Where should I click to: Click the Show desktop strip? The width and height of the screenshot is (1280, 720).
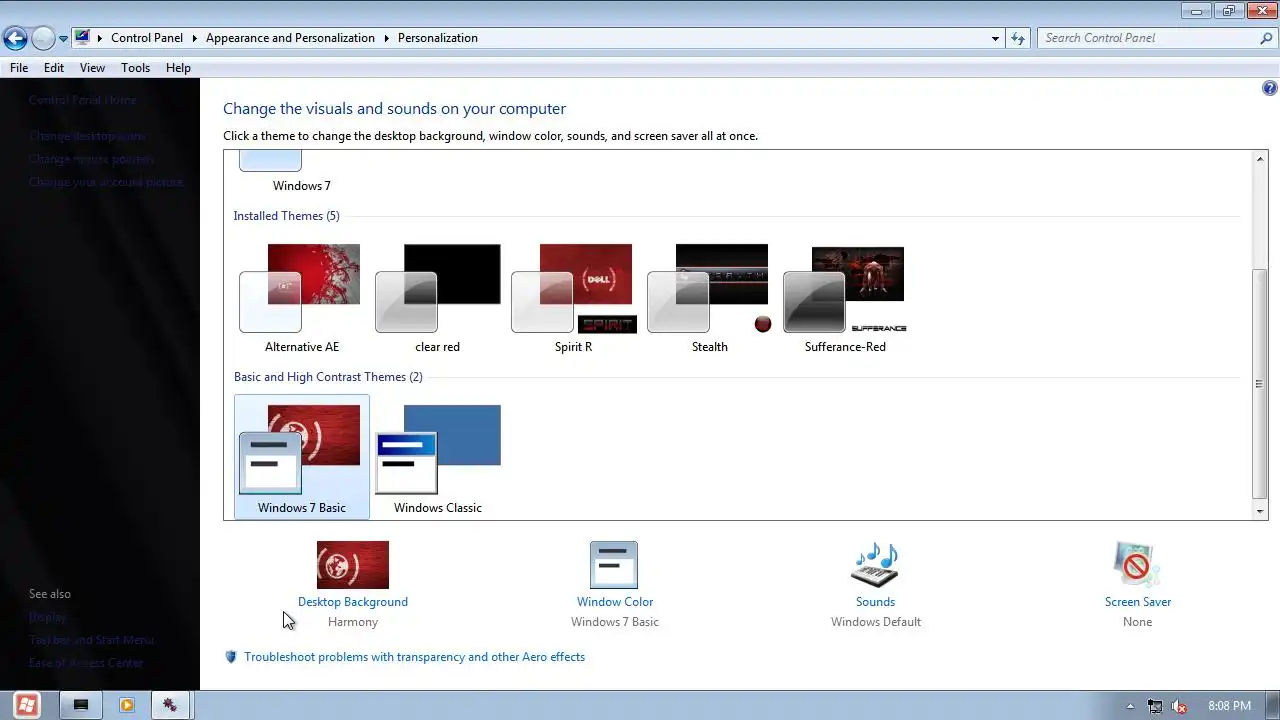pyautogui.click(x=1273, y=705)
